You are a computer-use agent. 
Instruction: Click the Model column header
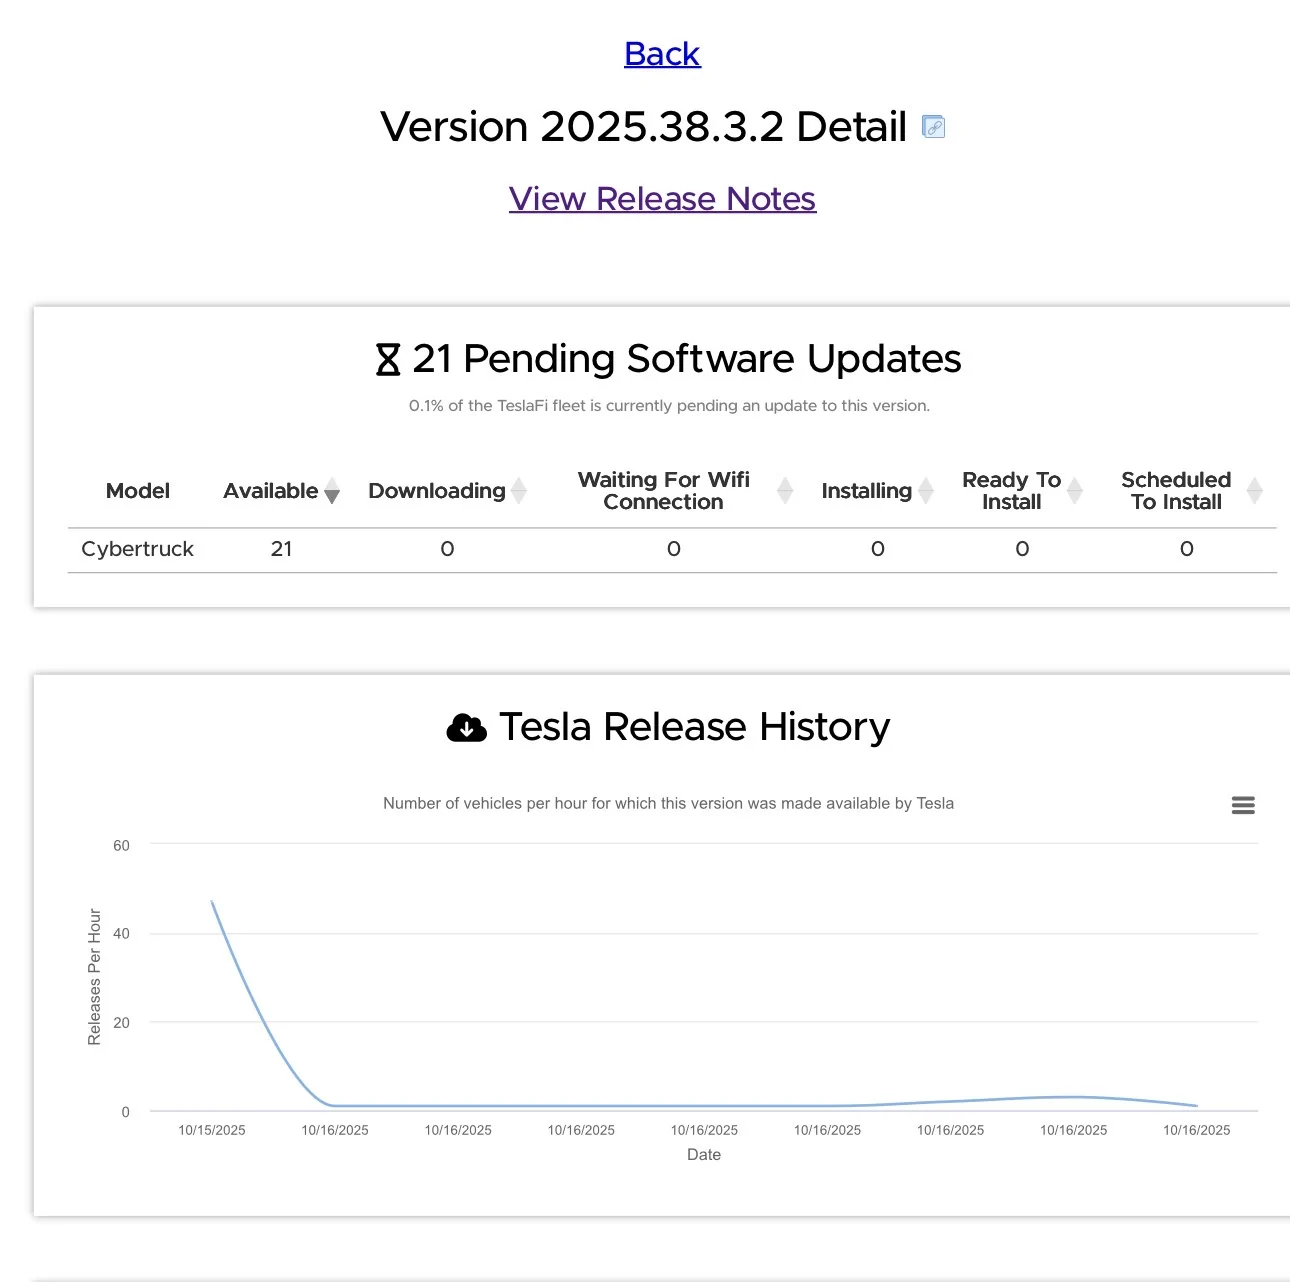(138, 491)
